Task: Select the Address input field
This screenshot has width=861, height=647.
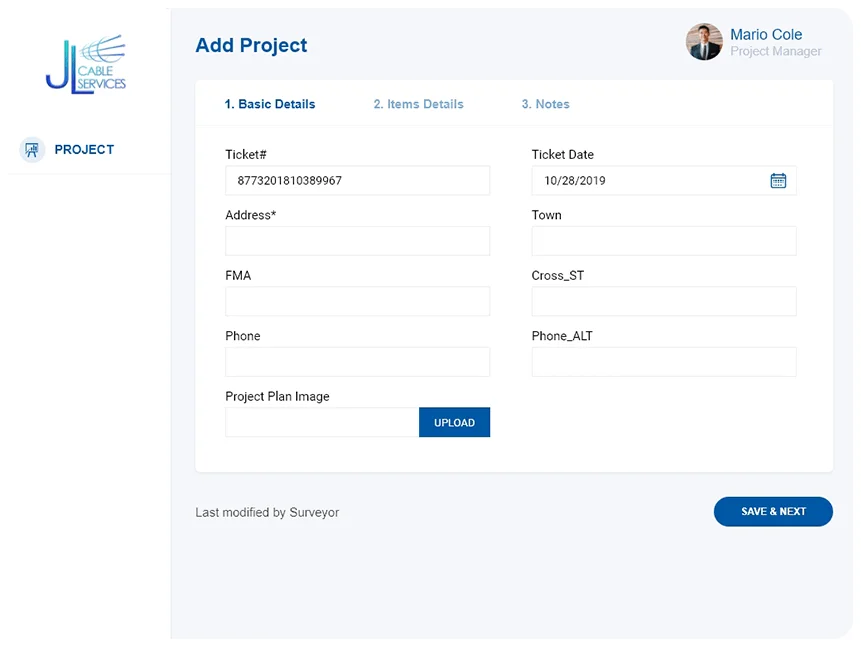Action: tap(357, 241)
